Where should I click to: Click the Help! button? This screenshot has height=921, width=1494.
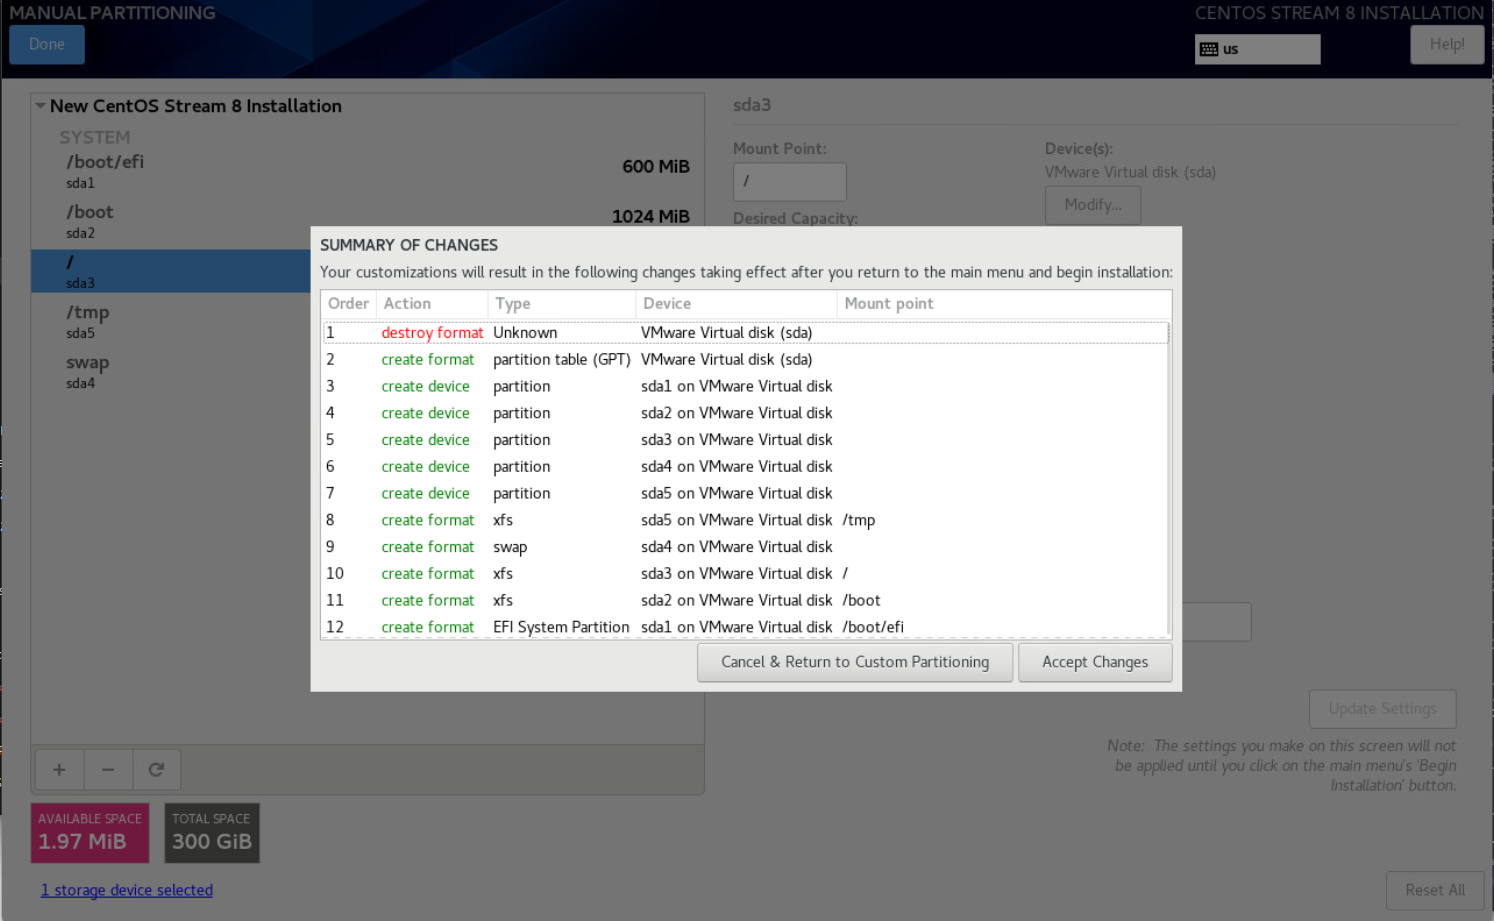(x=1447, y=45)
